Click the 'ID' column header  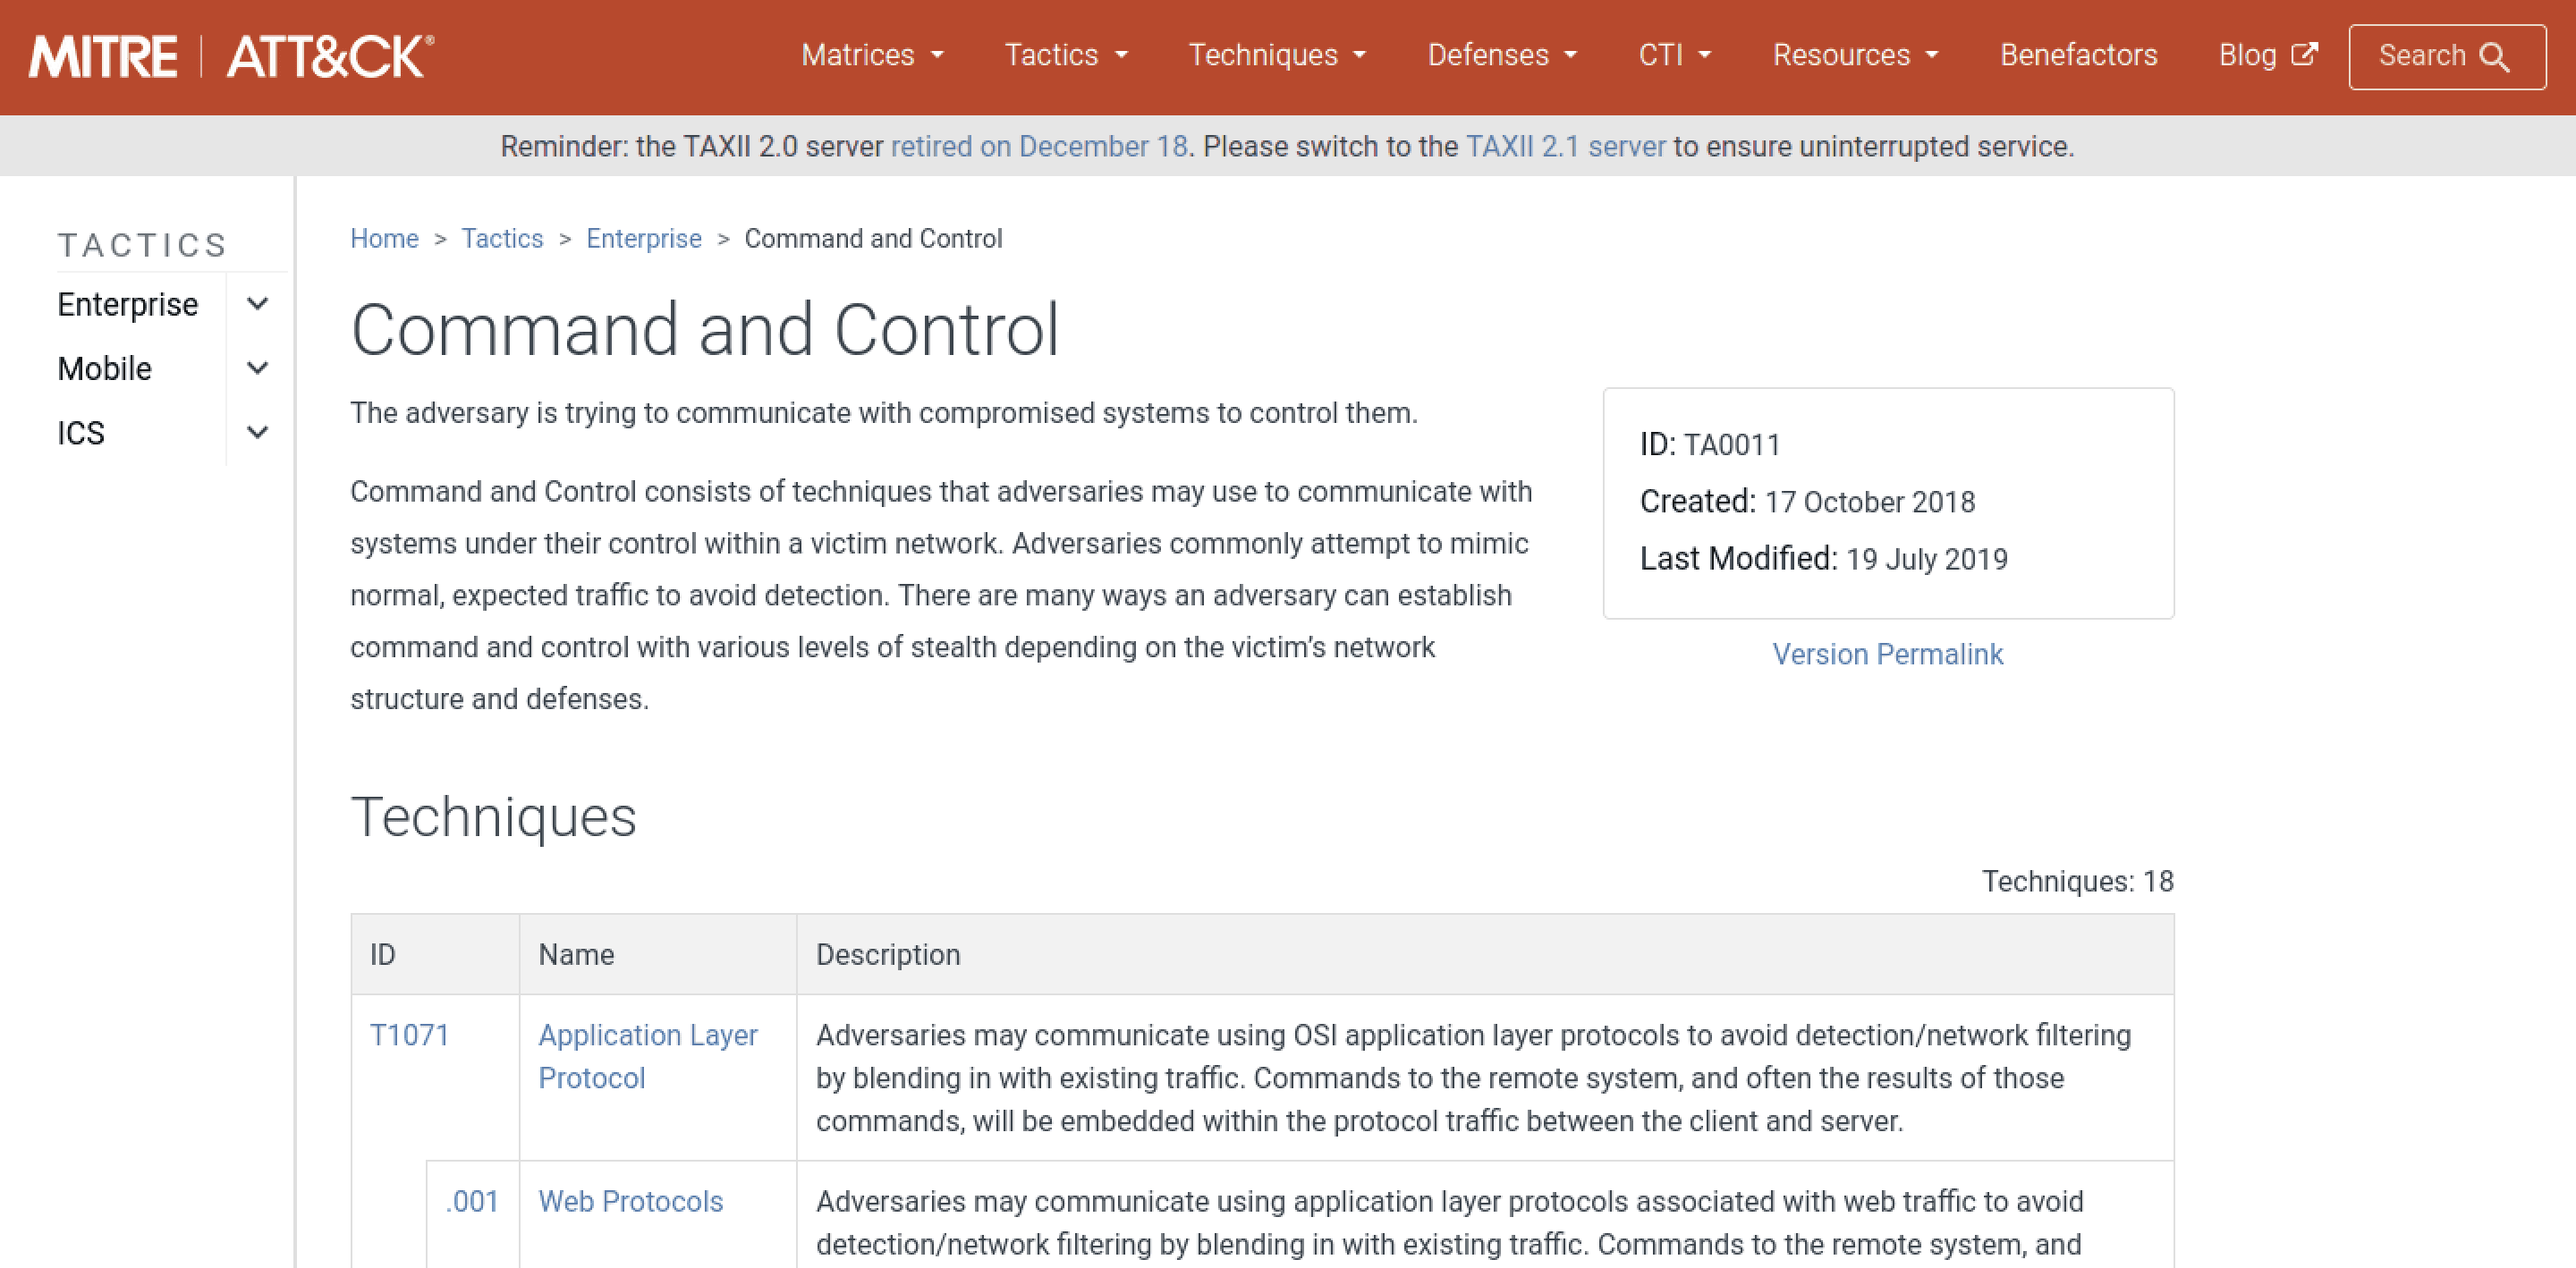tap(382, 954)
